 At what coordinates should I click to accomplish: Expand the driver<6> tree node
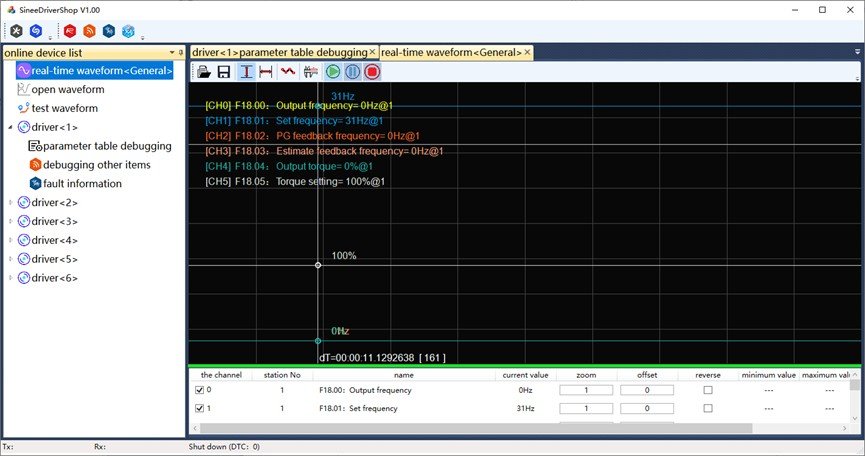[11, 277]
